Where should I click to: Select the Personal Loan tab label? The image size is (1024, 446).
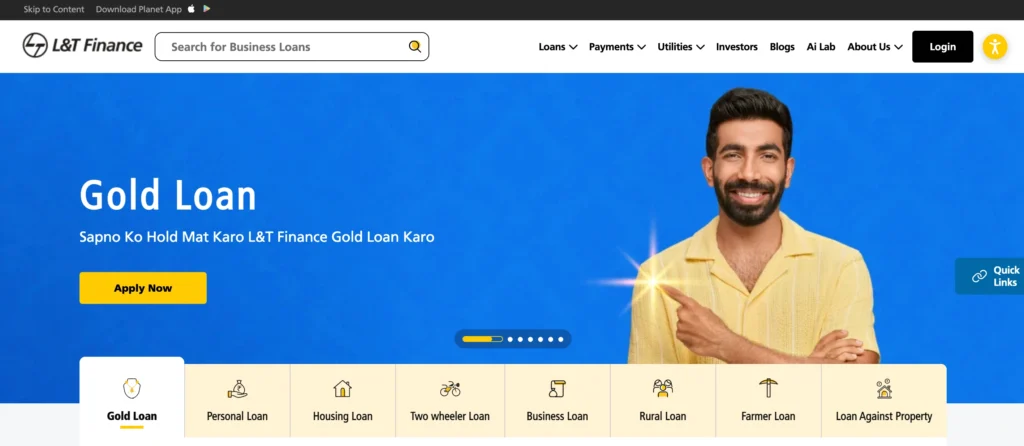point(237,416)
